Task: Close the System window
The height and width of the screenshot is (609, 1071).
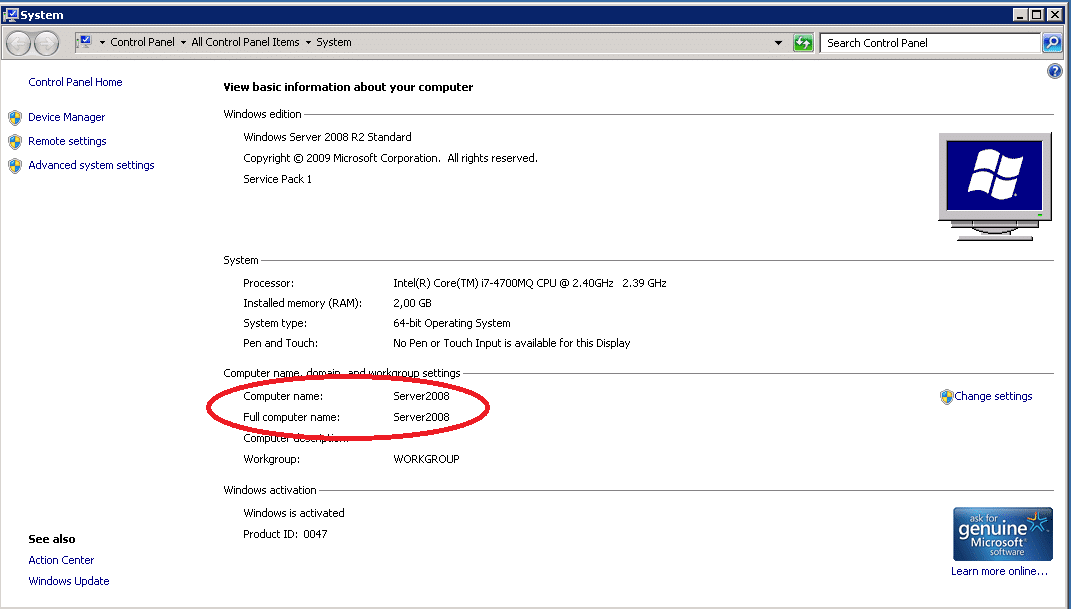Action: coord(1054,14)
